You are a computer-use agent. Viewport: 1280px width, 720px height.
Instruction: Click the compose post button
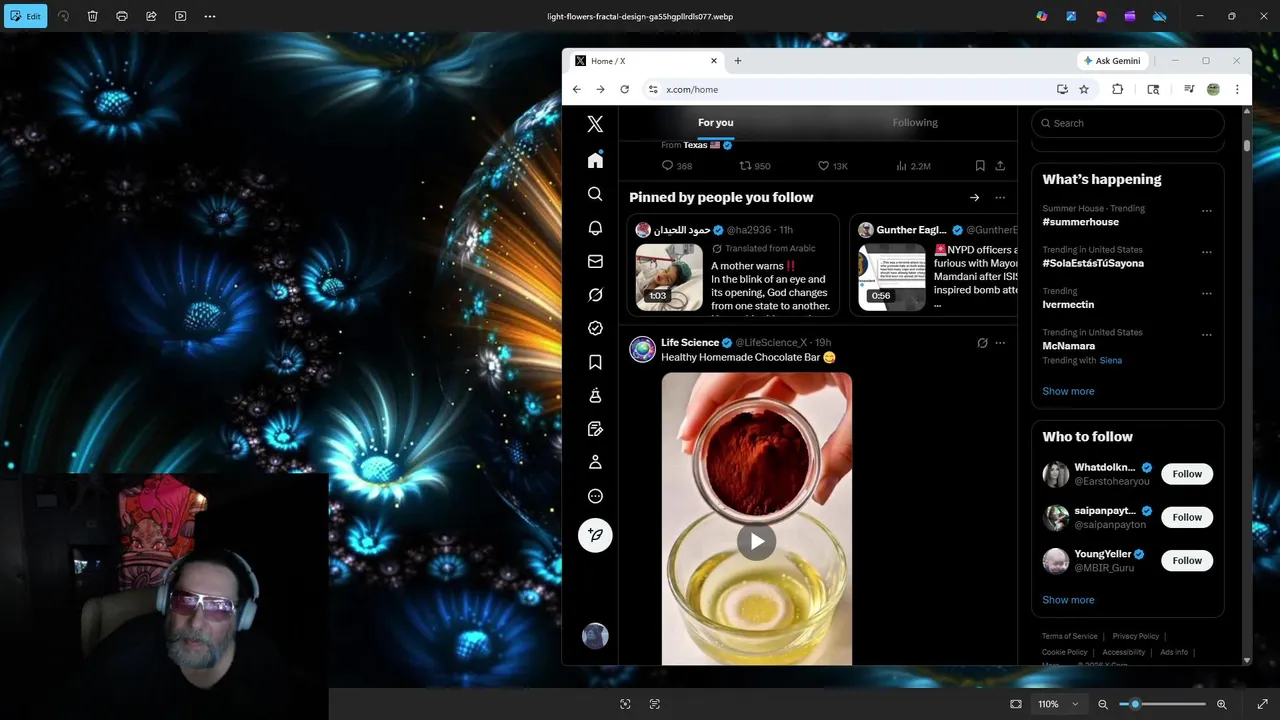click(595, 535)
